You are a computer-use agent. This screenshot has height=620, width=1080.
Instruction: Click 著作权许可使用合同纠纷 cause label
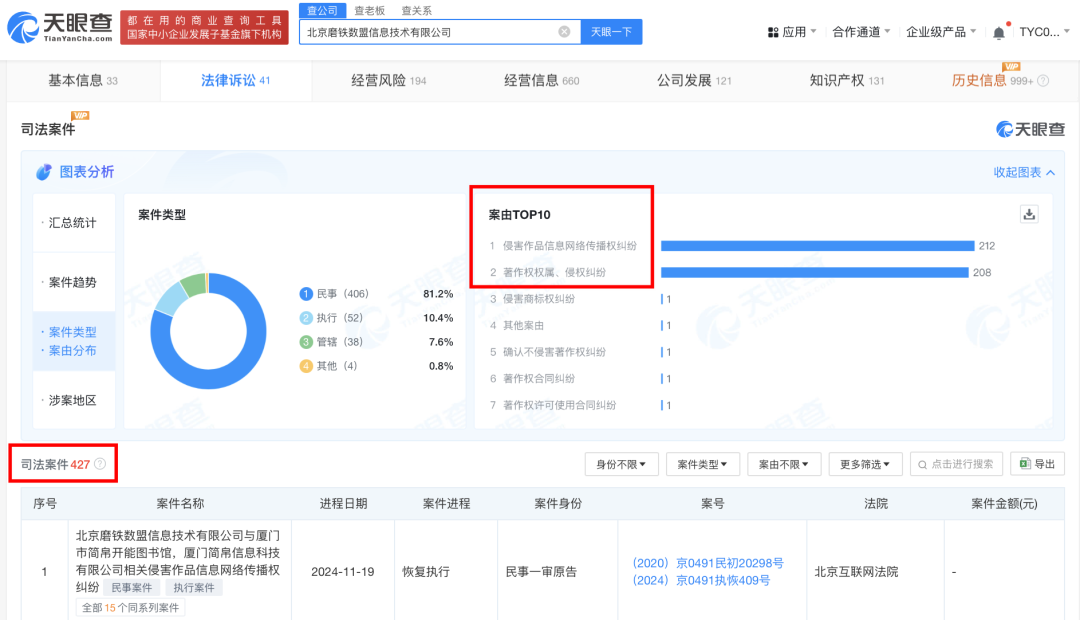click(559, 406)
